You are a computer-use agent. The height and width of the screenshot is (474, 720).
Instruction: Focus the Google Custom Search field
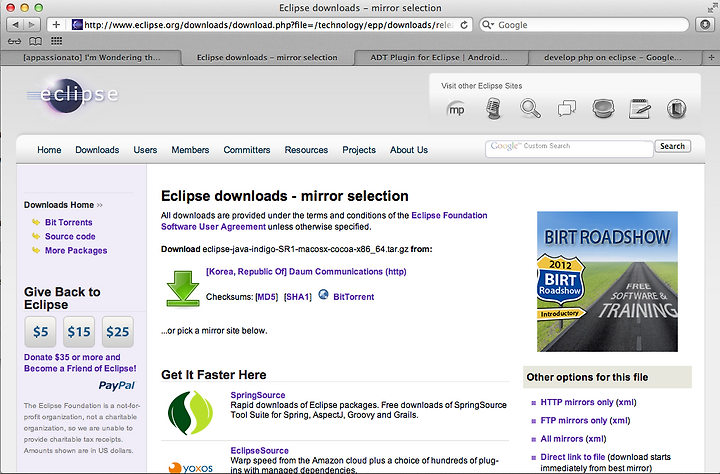[x=569, y=149]
